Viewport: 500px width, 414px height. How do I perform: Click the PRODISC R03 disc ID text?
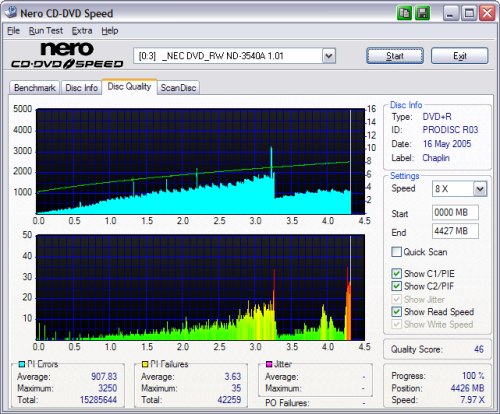450,130
